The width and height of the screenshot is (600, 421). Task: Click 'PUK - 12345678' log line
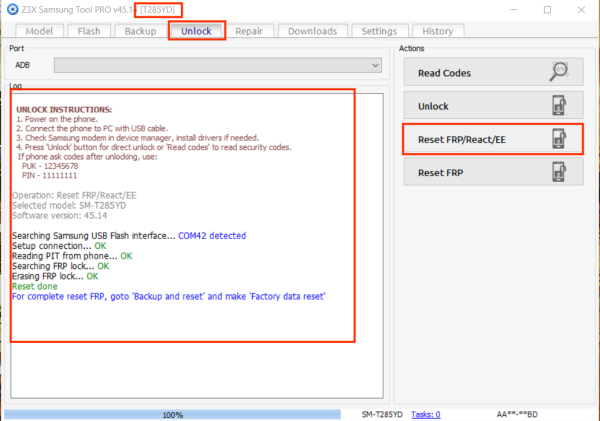pos(50,166)
